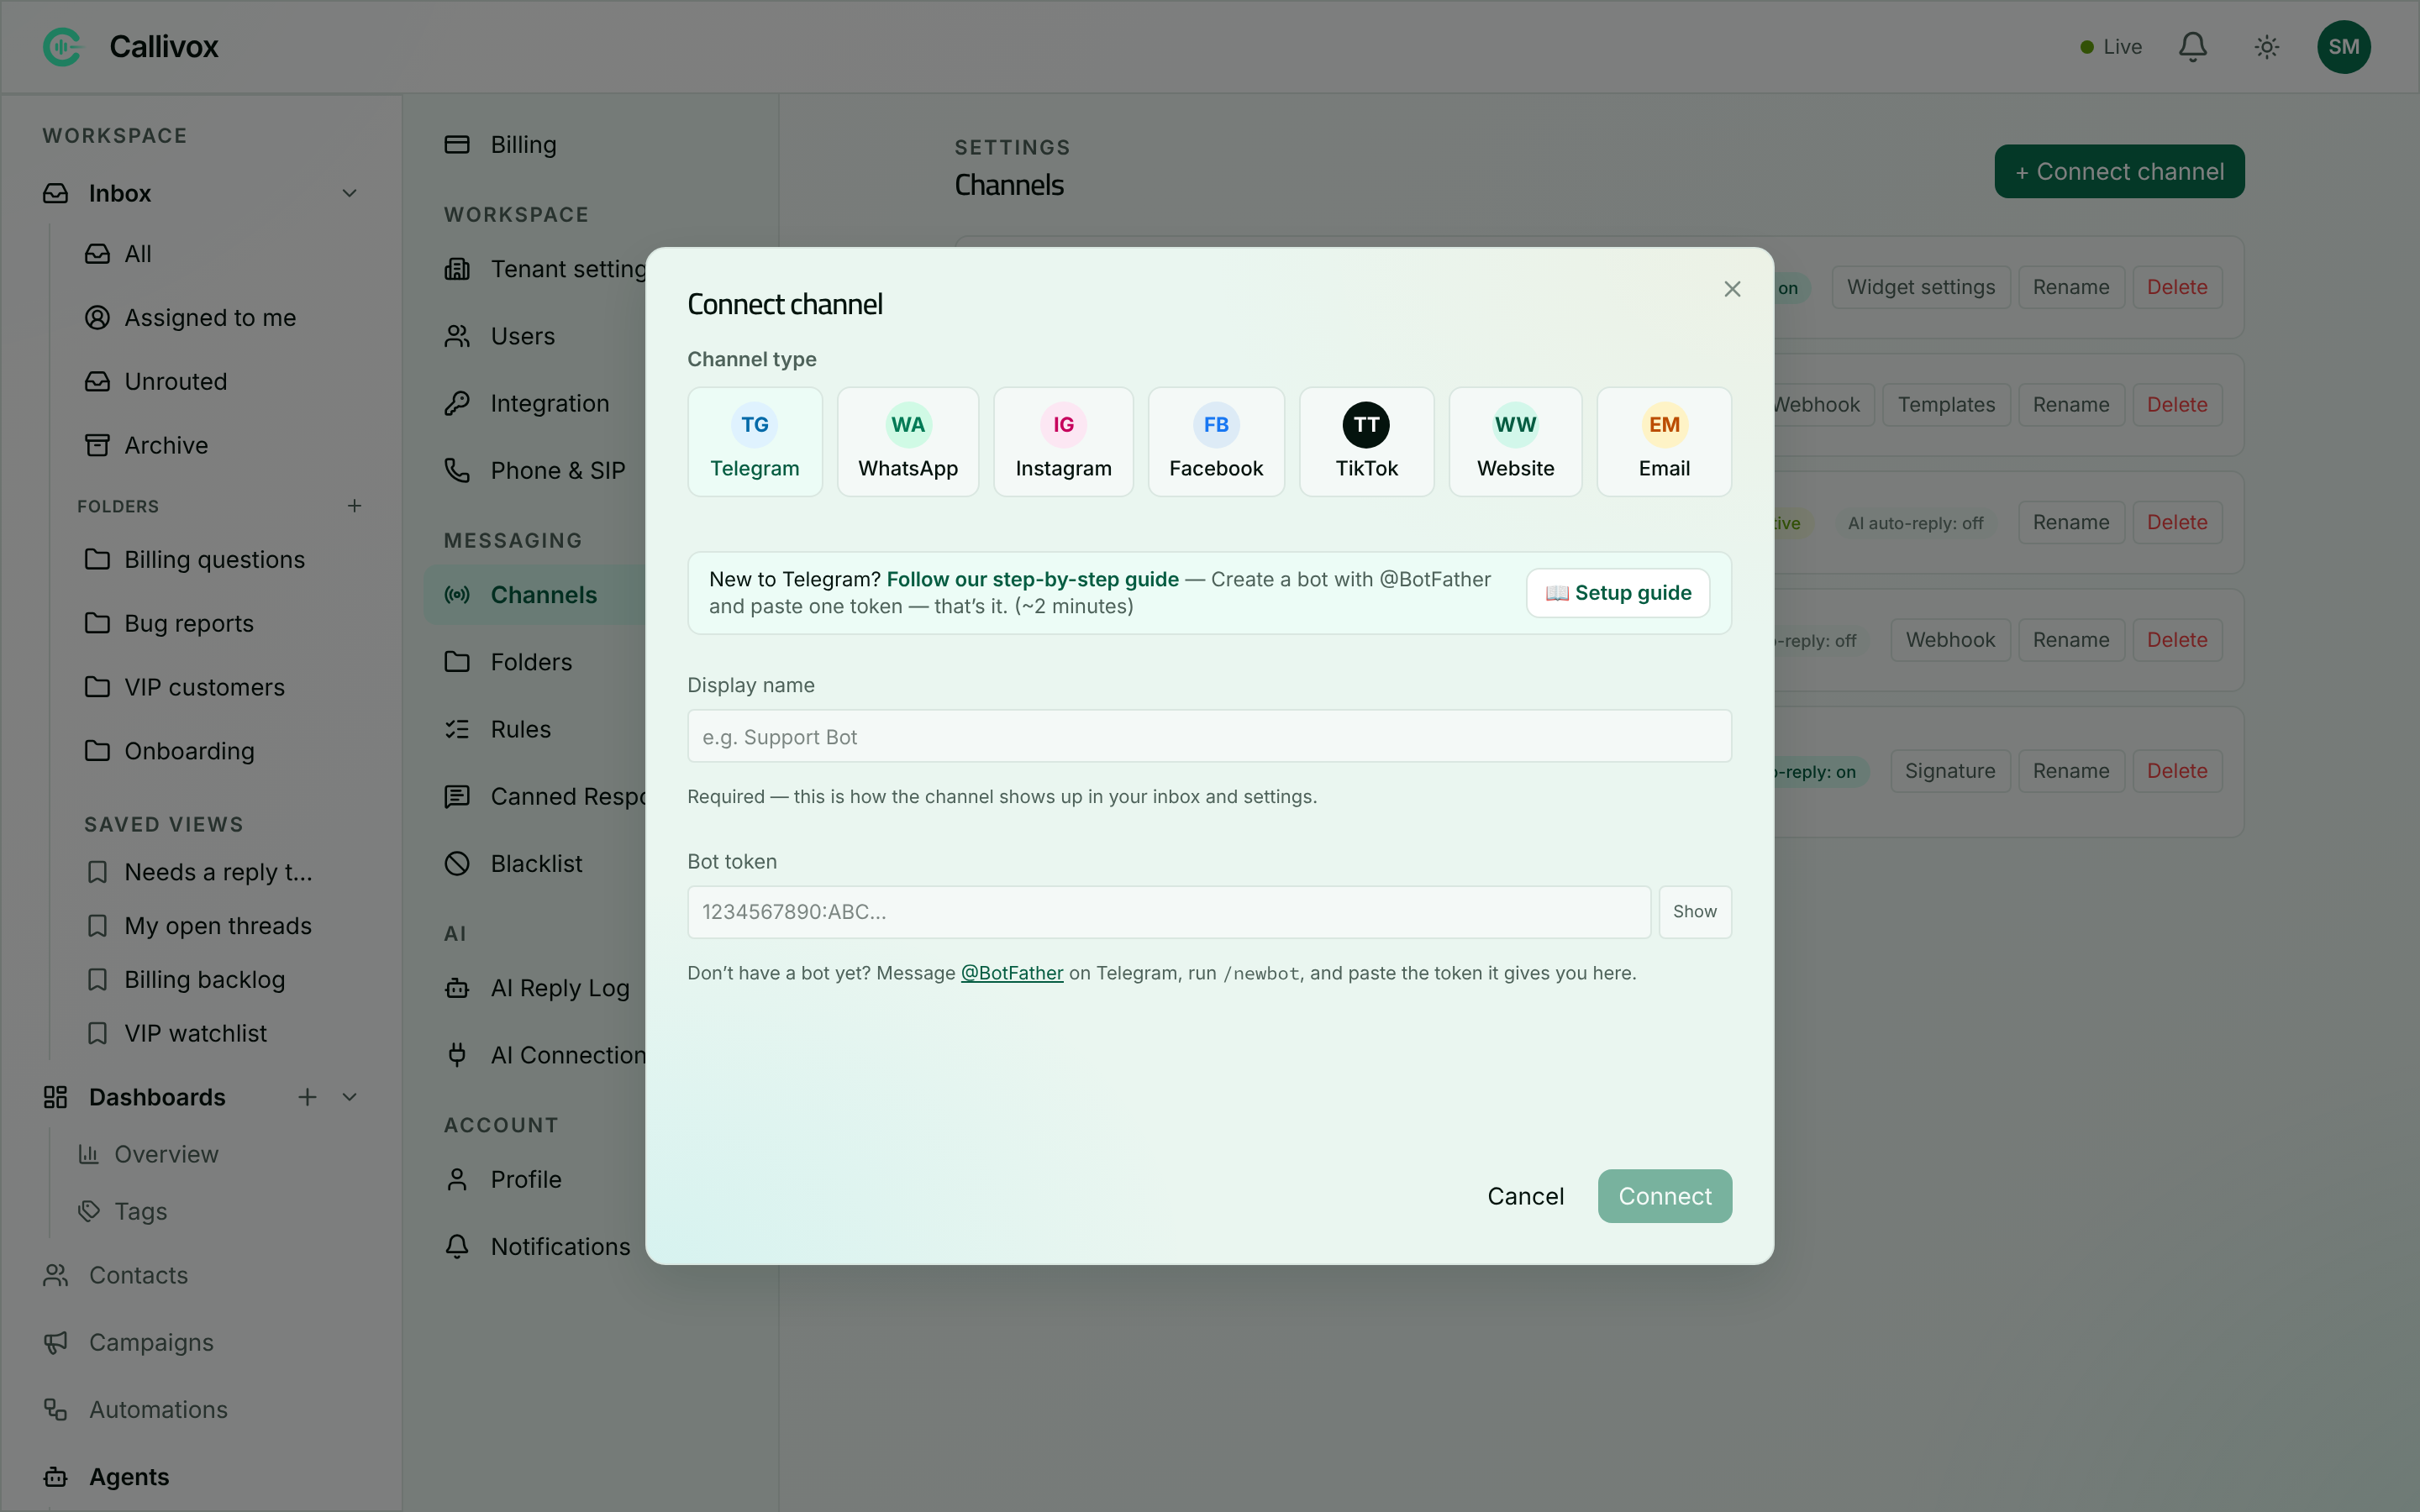Toggle the light theme sun icon
Image resolution: width=2420 pixels, height=1512 pixels.
point(2267,47)
